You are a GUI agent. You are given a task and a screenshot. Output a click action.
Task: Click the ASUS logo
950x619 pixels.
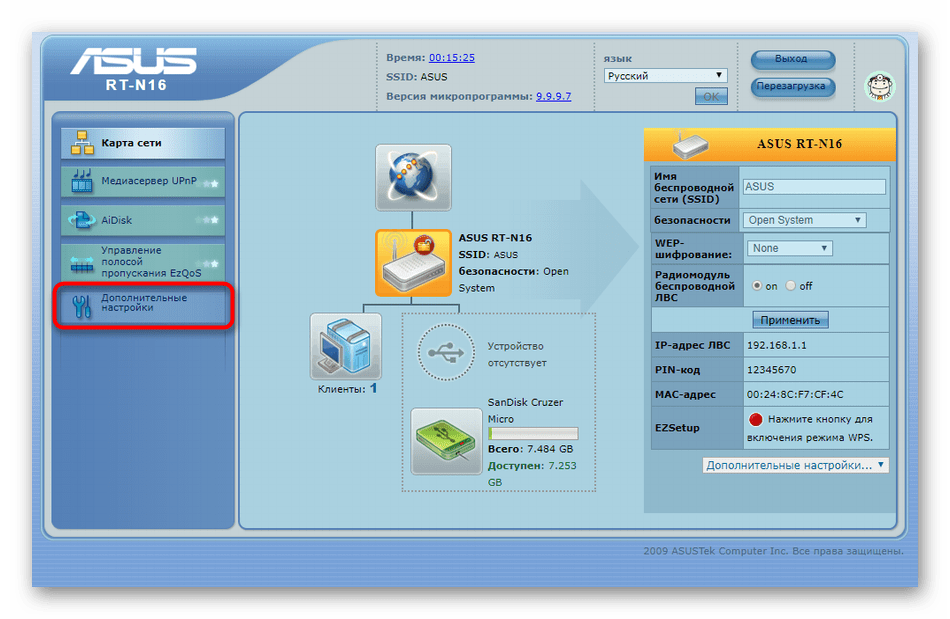click(x=134, y=62)
